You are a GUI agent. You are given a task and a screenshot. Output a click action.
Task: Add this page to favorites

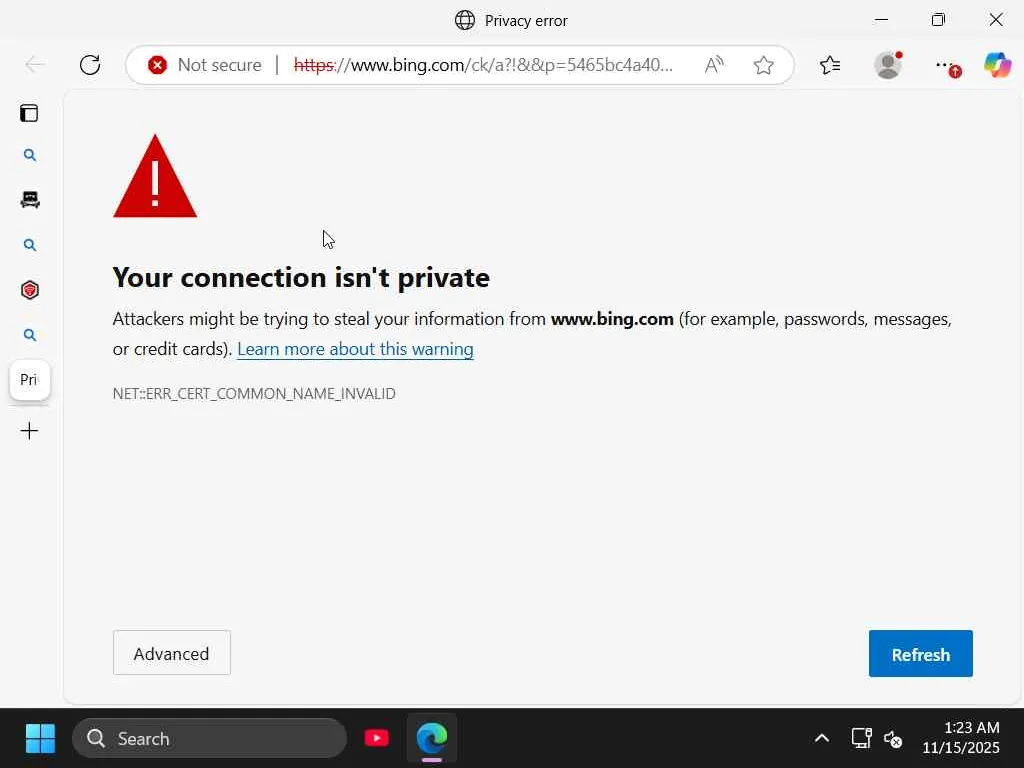point(764,65)
